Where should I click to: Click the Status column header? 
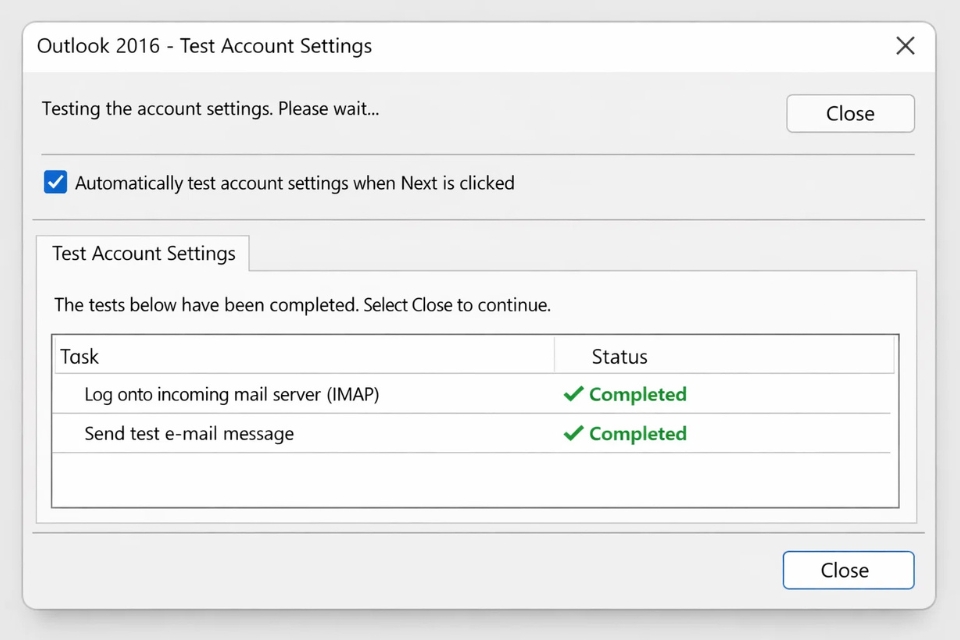click(x=619, y=356)
